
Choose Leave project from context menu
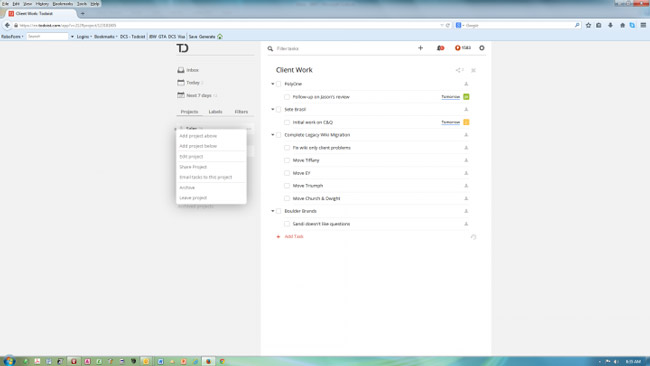[x=193, y=198]
